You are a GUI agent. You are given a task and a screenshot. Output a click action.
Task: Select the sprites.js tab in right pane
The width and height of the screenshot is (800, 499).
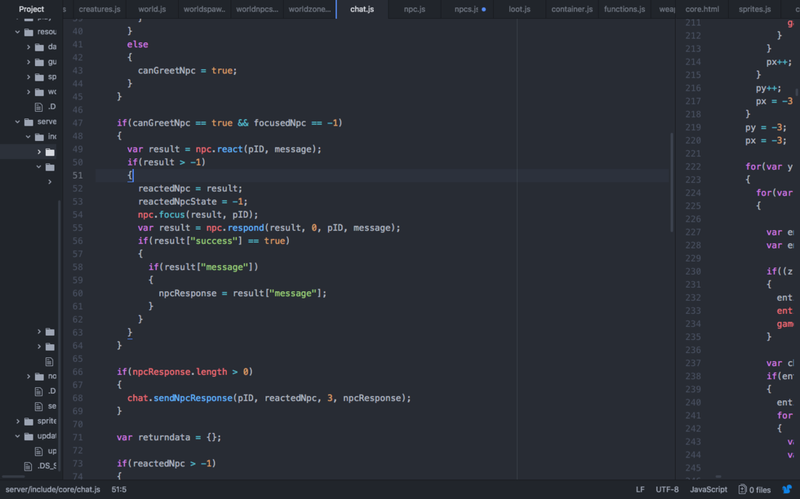pos(755,9)
